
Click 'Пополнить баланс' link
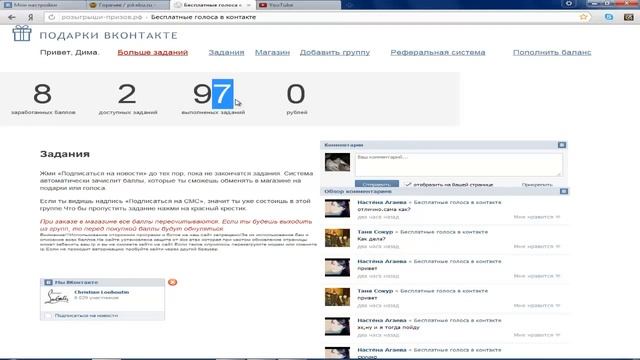coord(552,52)
